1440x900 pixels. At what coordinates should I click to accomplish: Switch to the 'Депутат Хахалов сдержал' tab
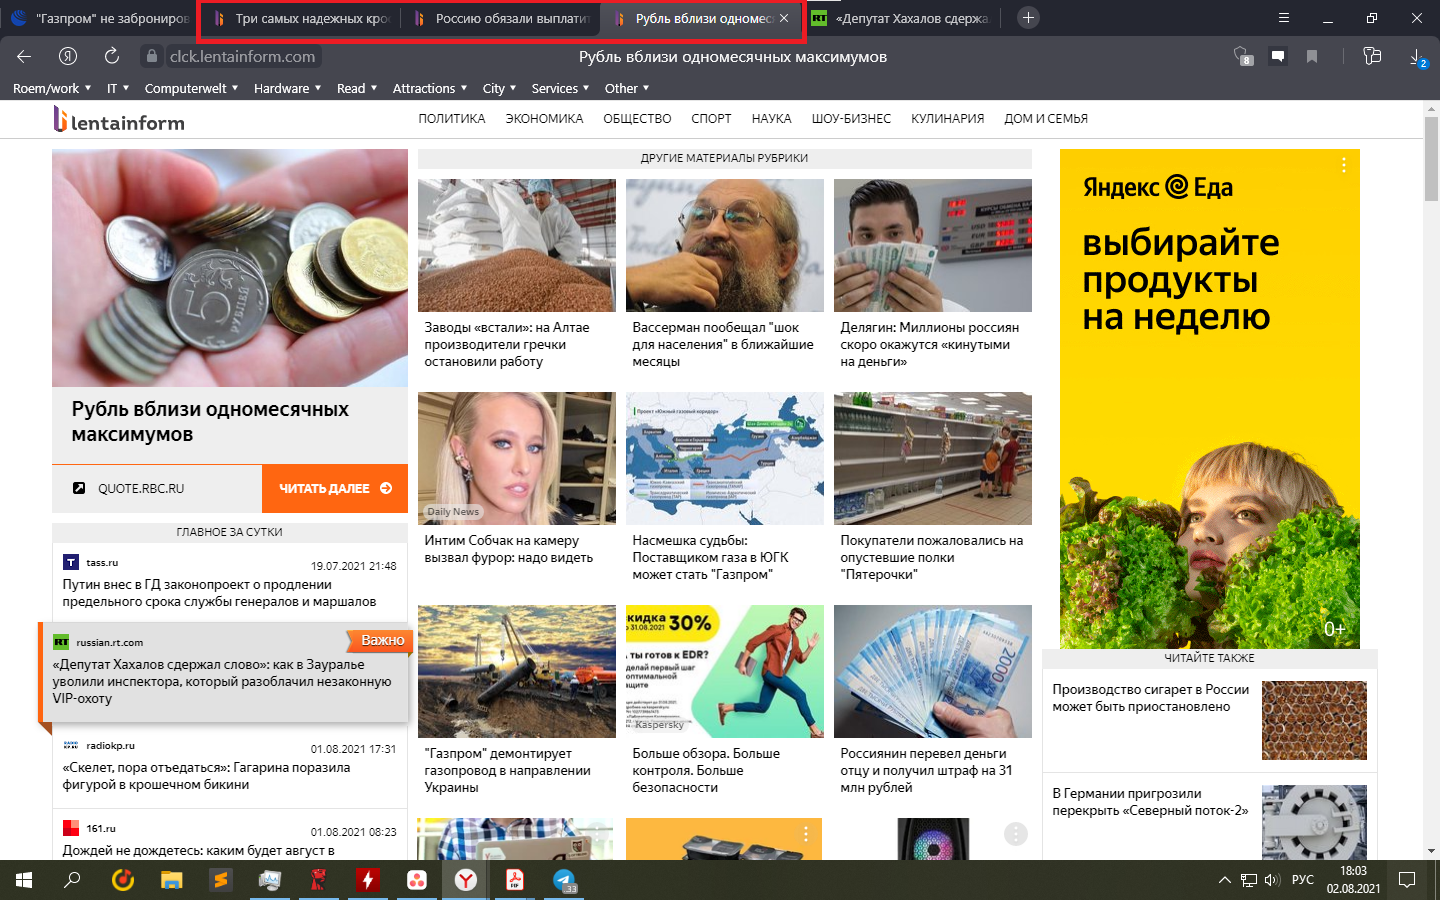(x=900, y=18)
